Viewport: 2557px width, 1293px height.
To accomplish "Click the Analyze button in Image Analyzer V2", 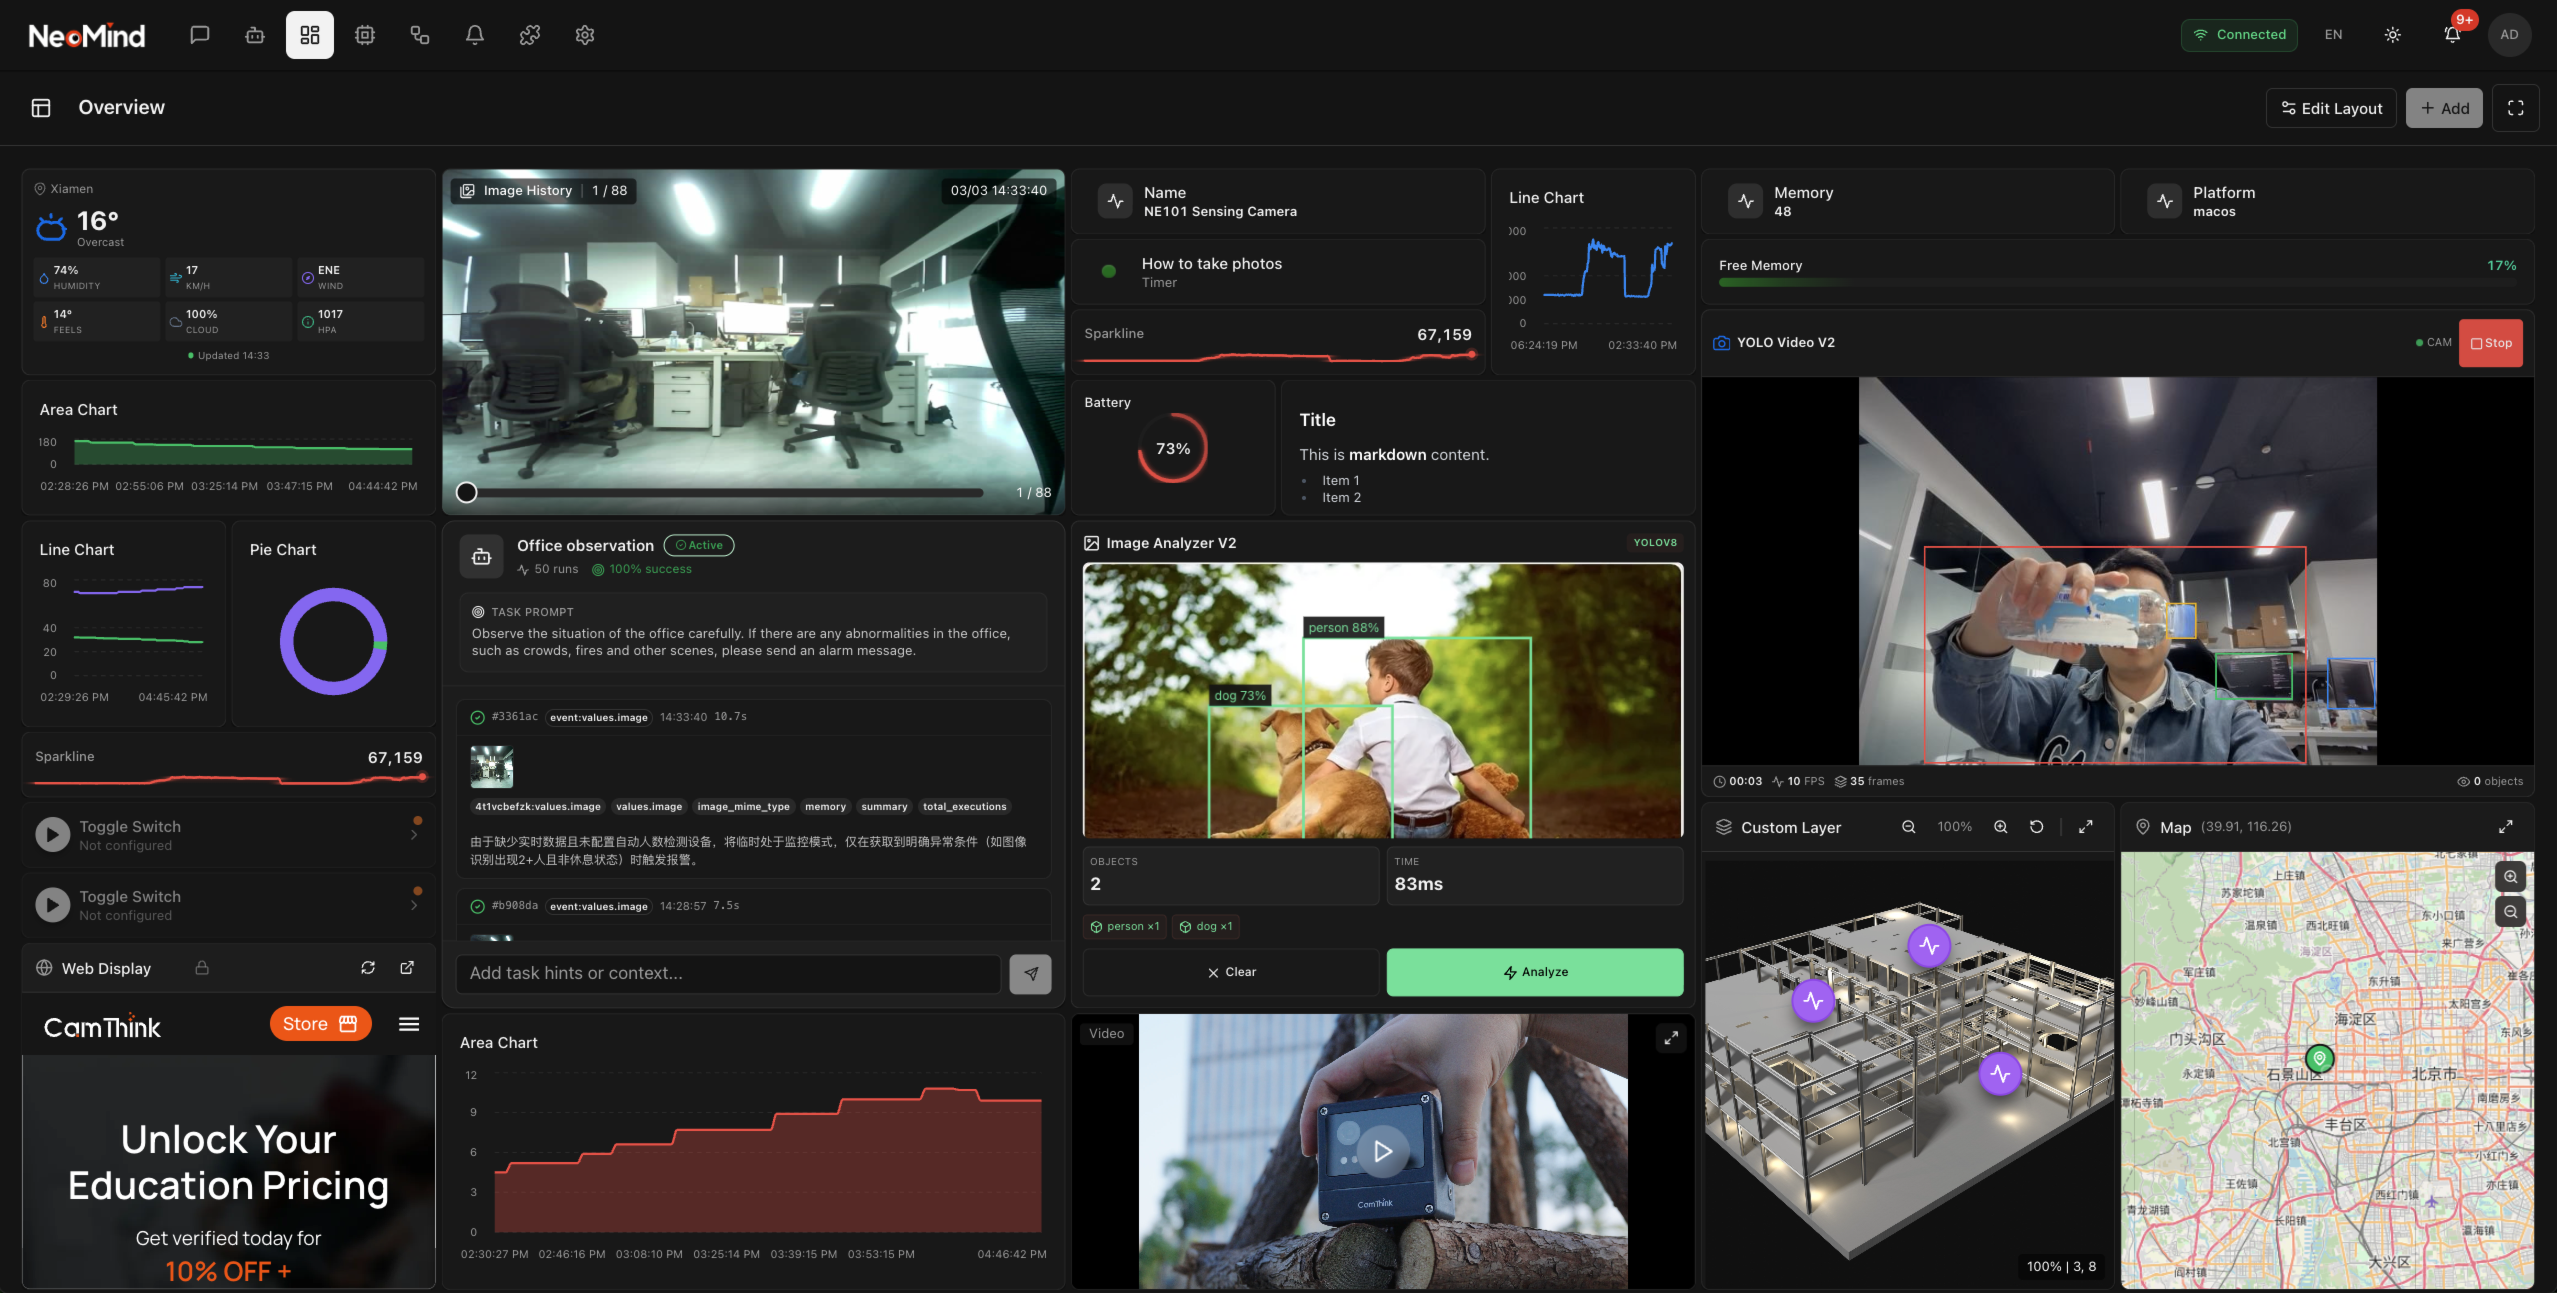I will [1534, 971].
